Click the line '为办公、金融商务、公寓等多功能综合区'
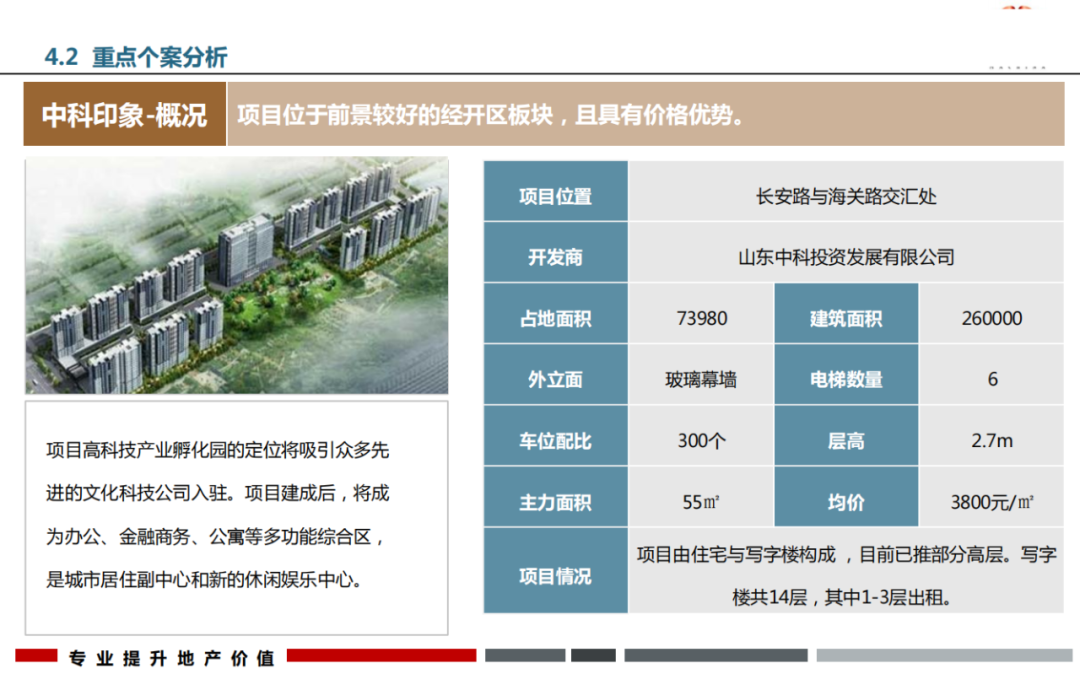 (209, 536)
